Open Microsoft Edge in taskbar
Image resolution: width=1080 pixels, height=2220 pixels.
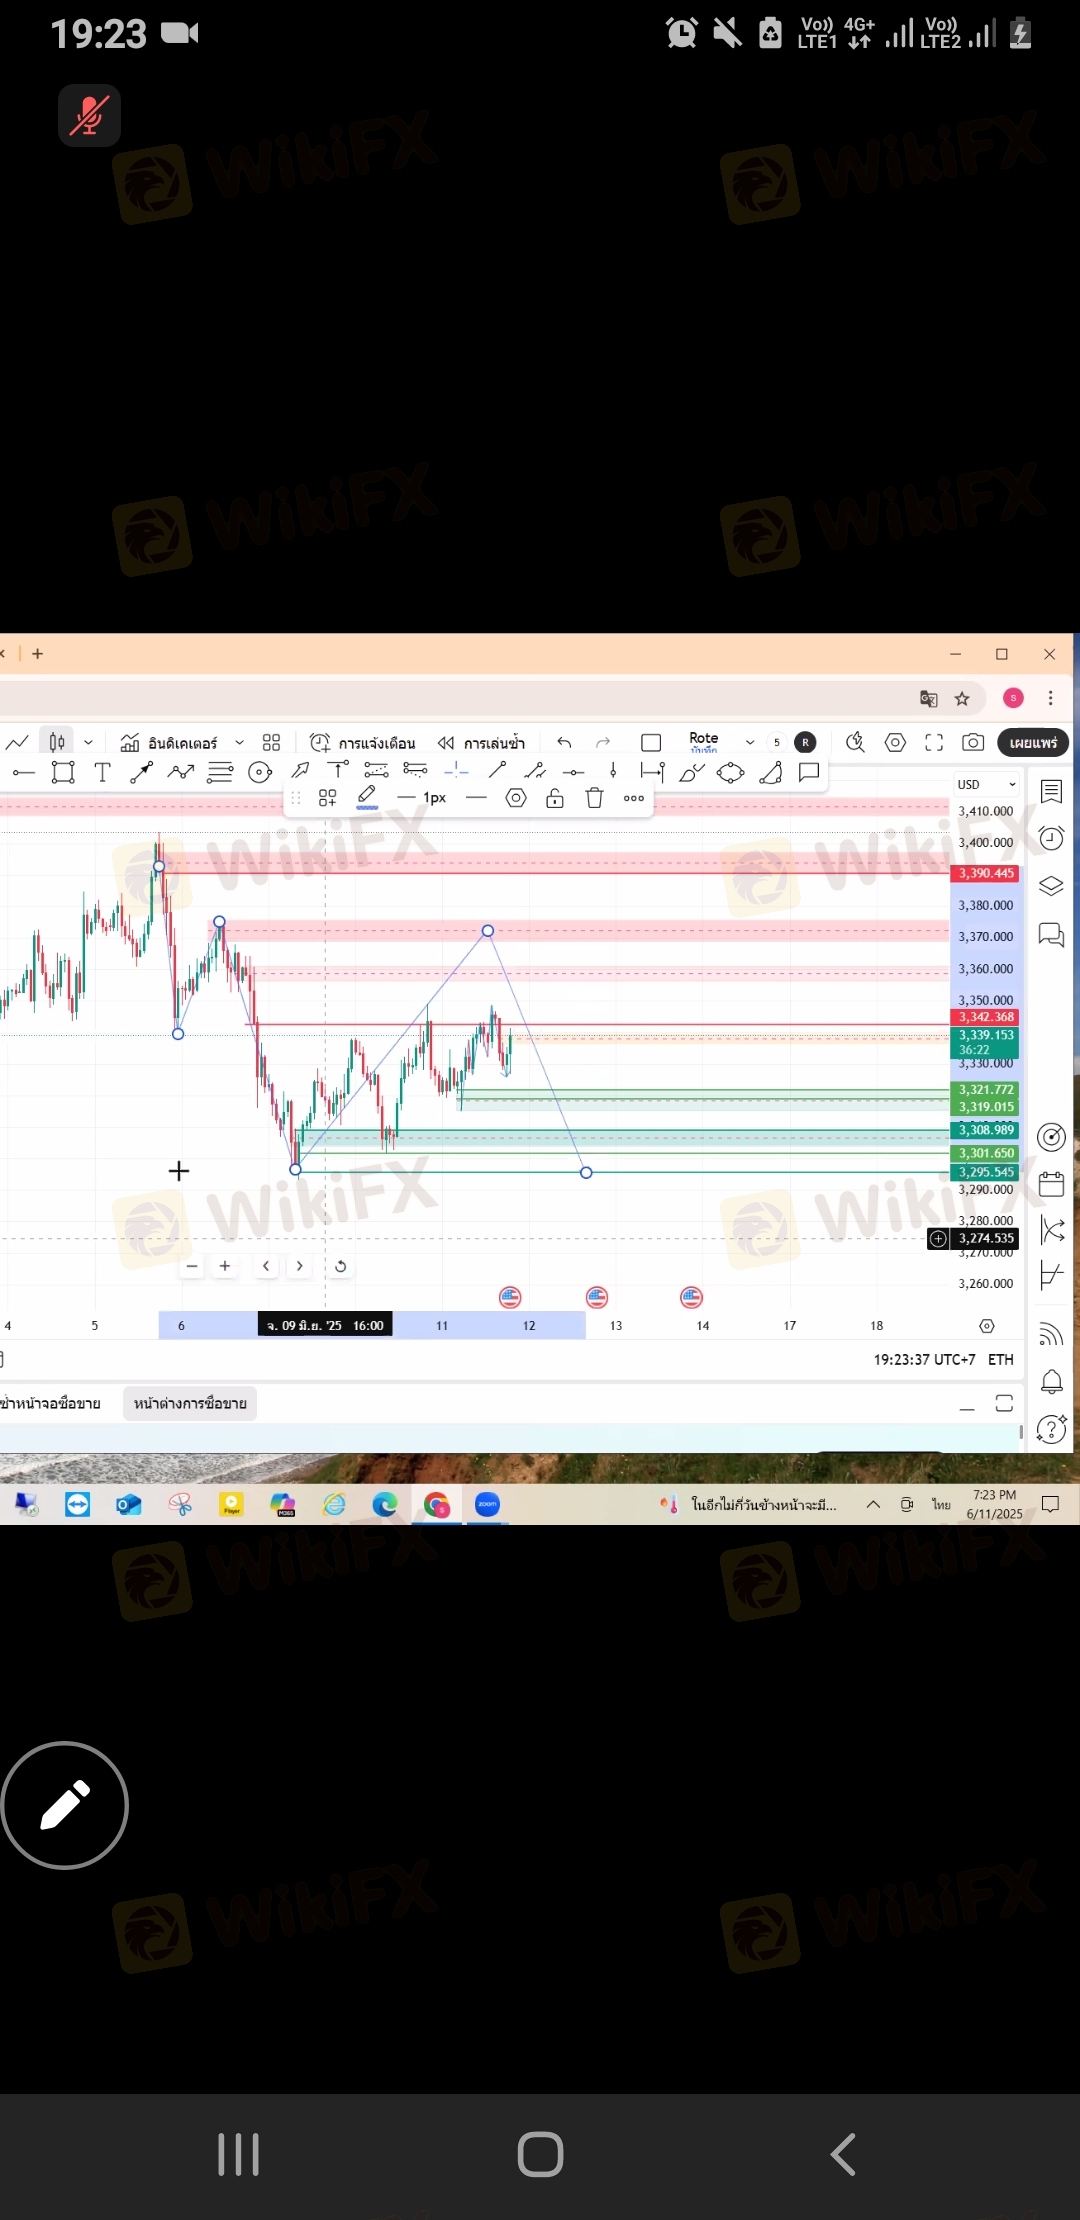click(385, 1504)
